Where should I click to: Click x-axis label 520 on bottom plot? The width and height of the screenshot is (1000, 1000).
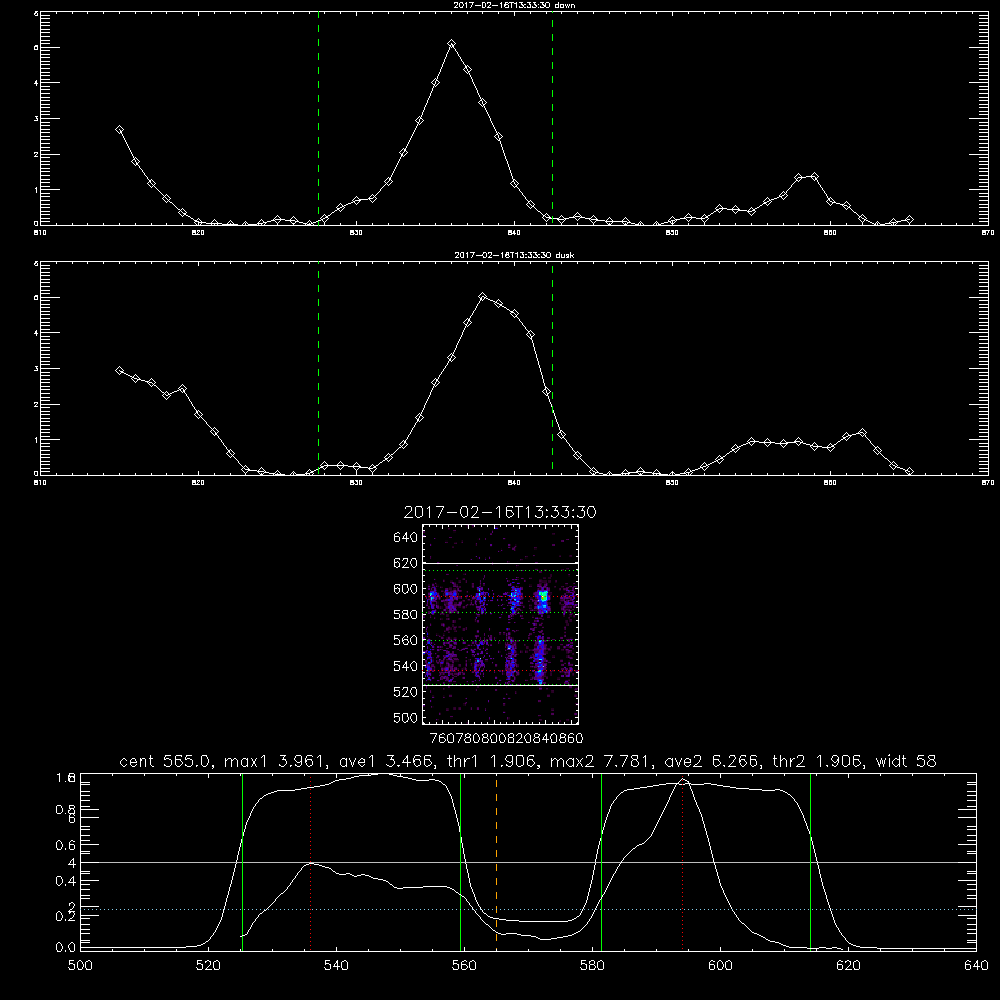click(x=209, y=966)
